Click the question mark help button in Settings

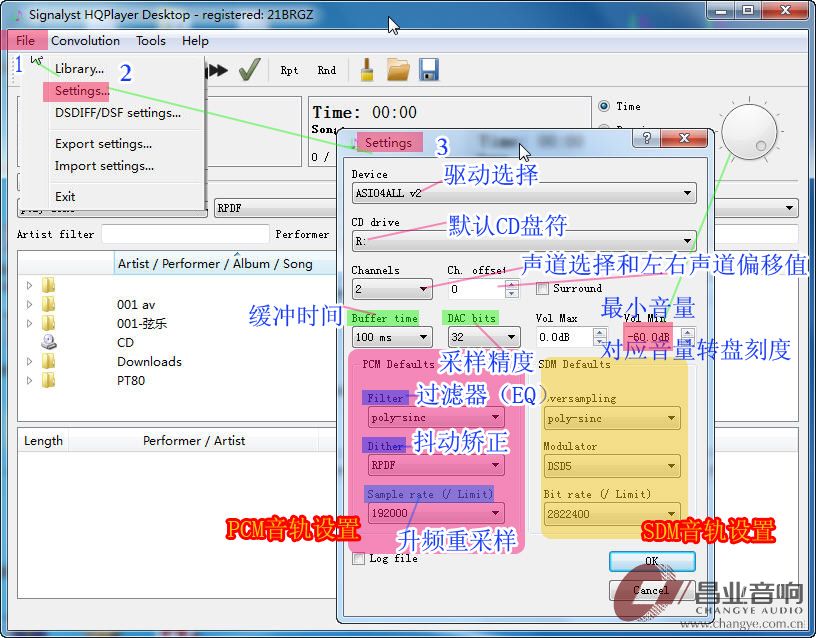point(646,138)
